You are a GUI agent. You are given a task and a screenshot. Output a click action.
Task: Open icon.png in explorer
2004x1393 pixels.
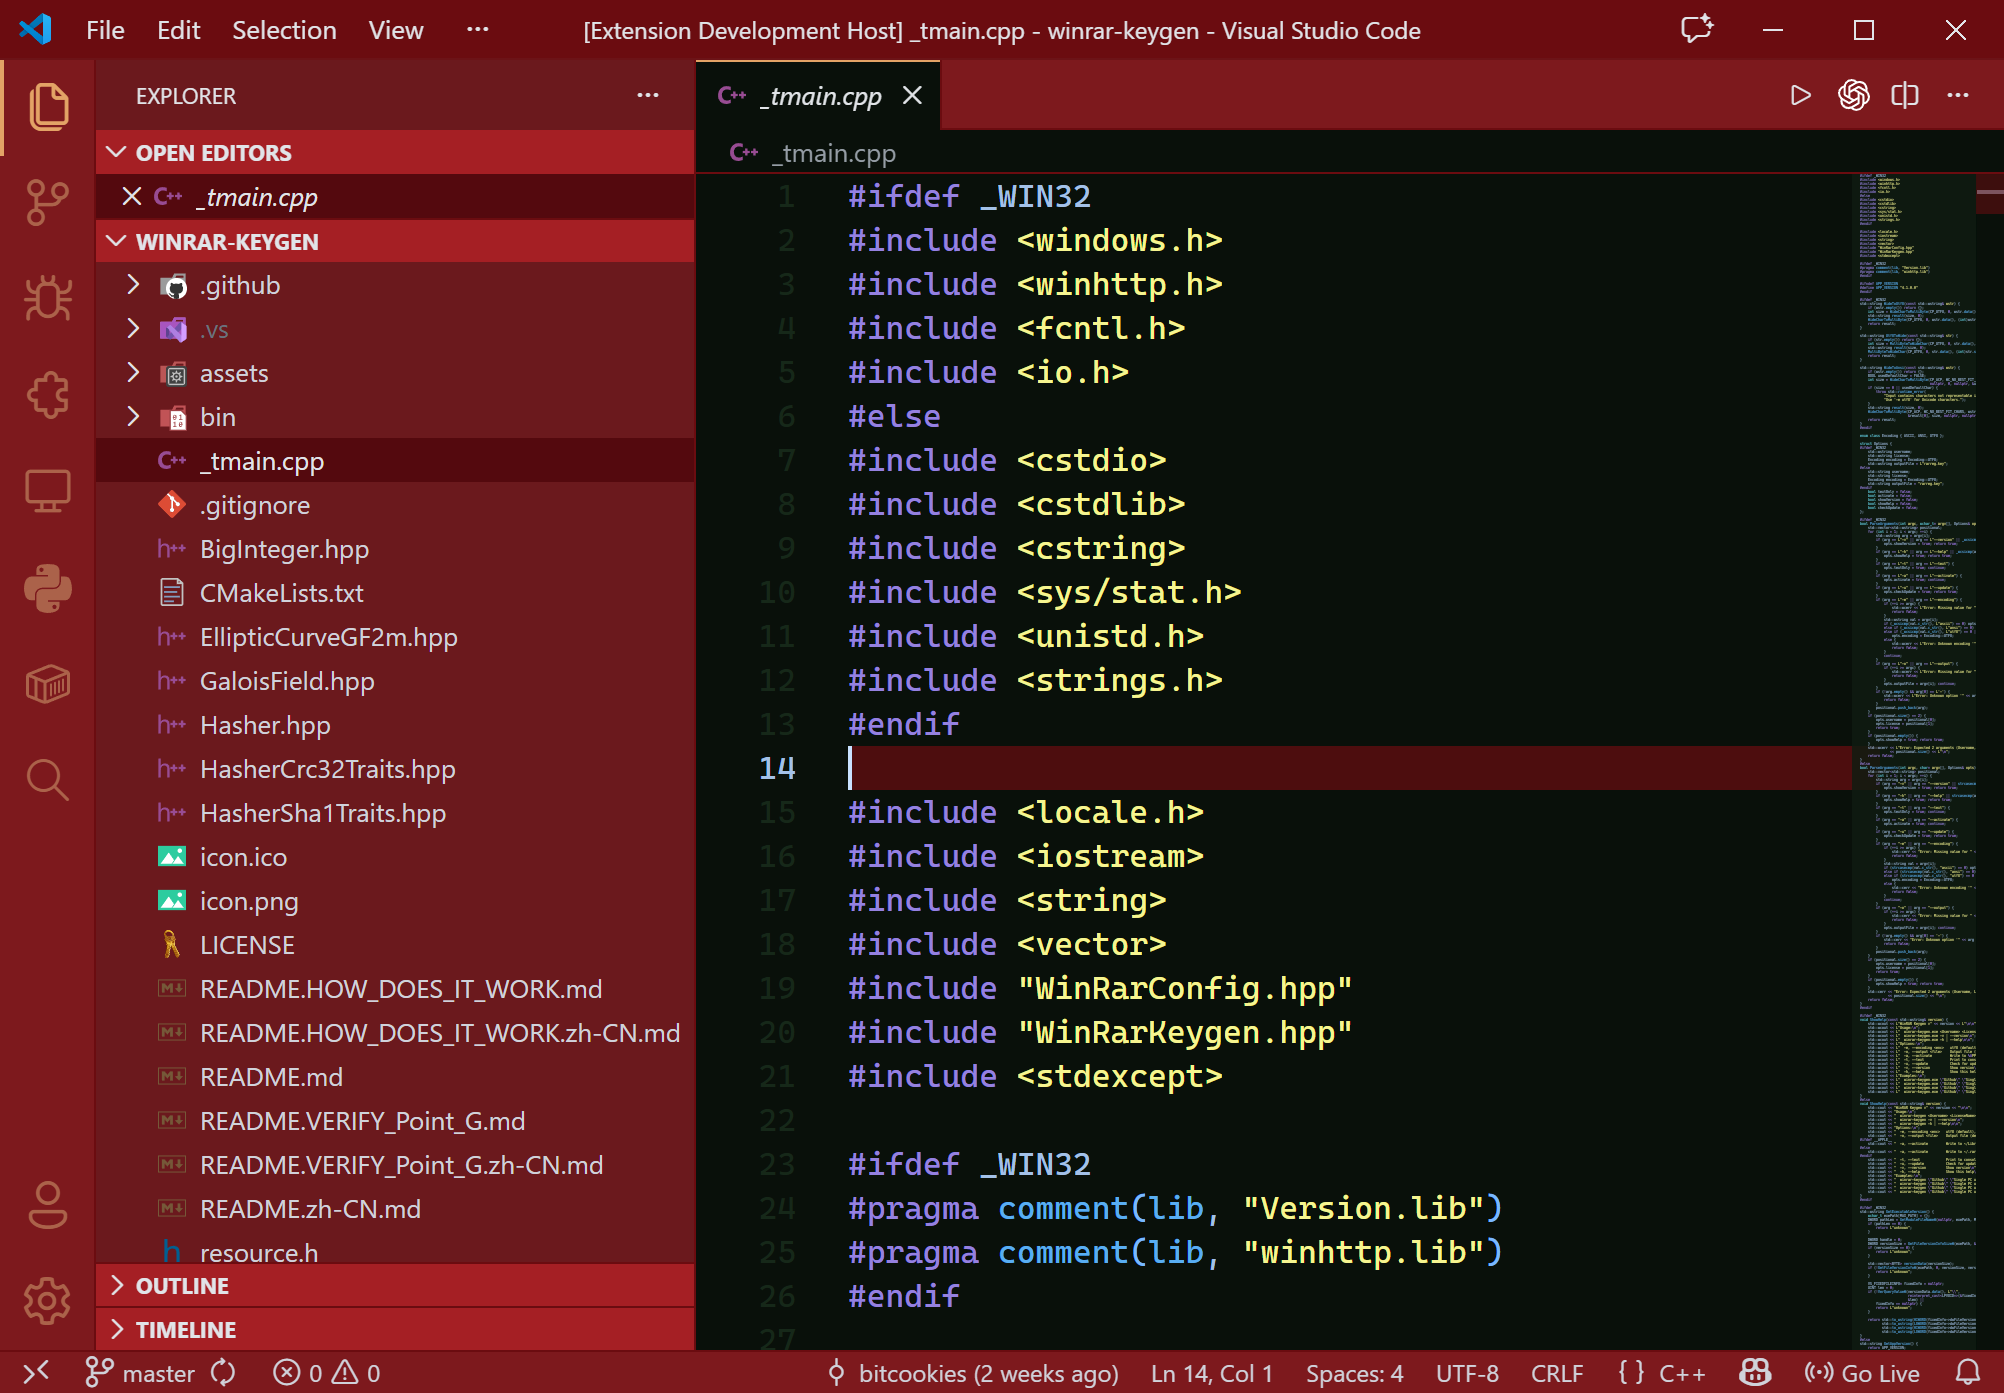click(396, 901)
